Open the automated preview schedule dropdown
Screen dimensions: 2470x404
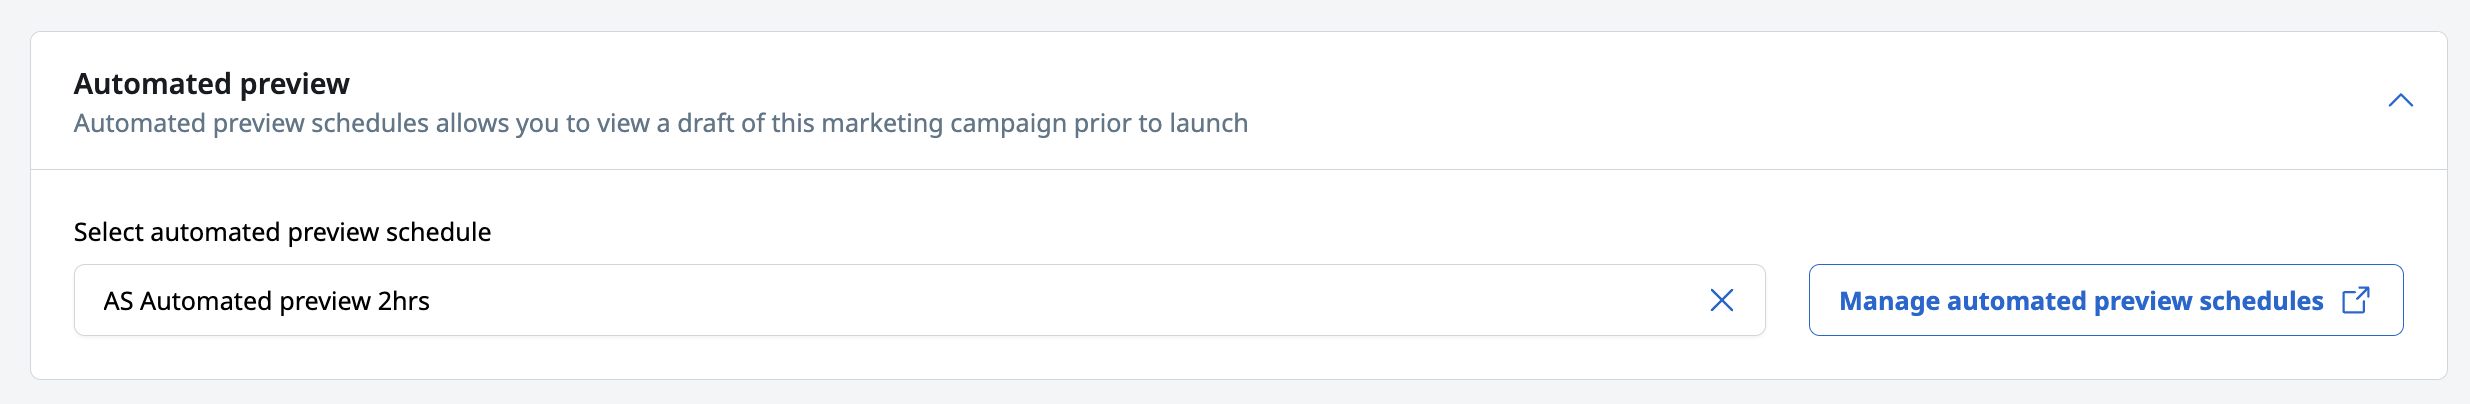[919, 300]
